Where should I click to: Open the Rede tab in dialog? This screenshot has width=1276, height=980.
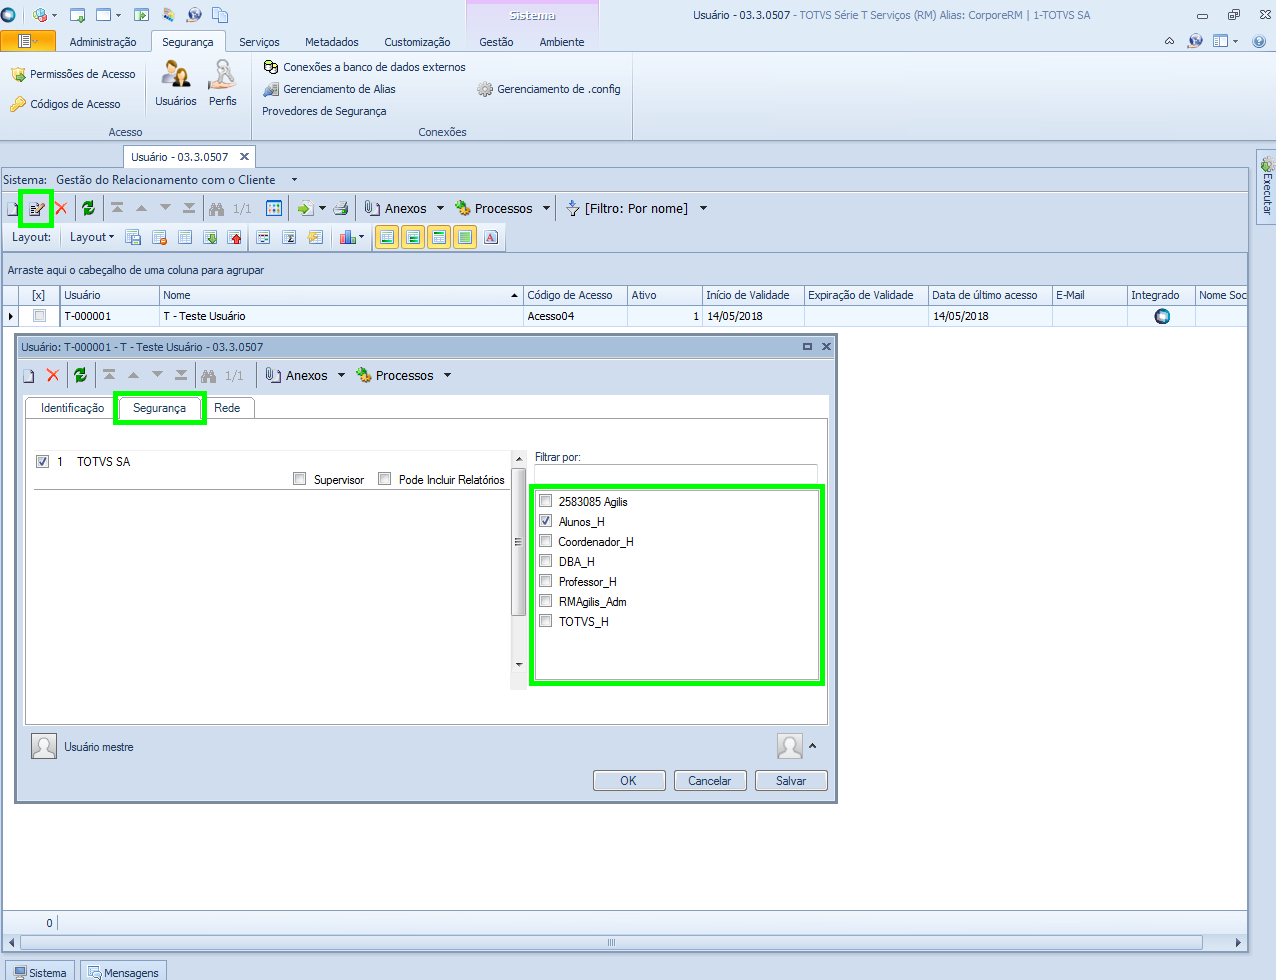click(227, 408)
